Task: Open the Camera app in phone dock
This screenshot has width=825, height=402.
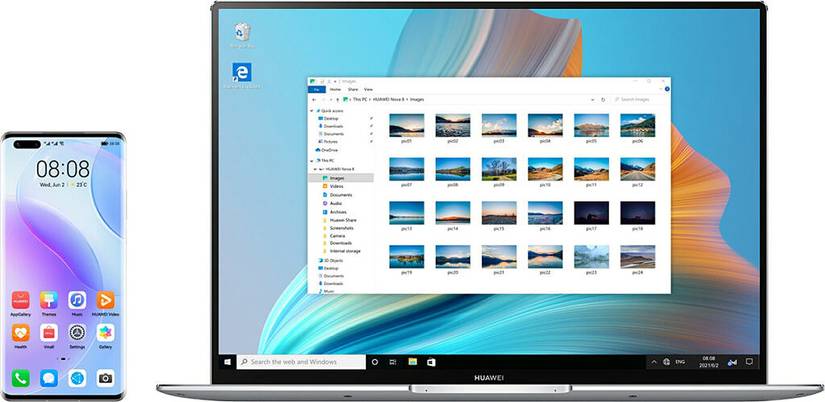Action: pos(105,378)
